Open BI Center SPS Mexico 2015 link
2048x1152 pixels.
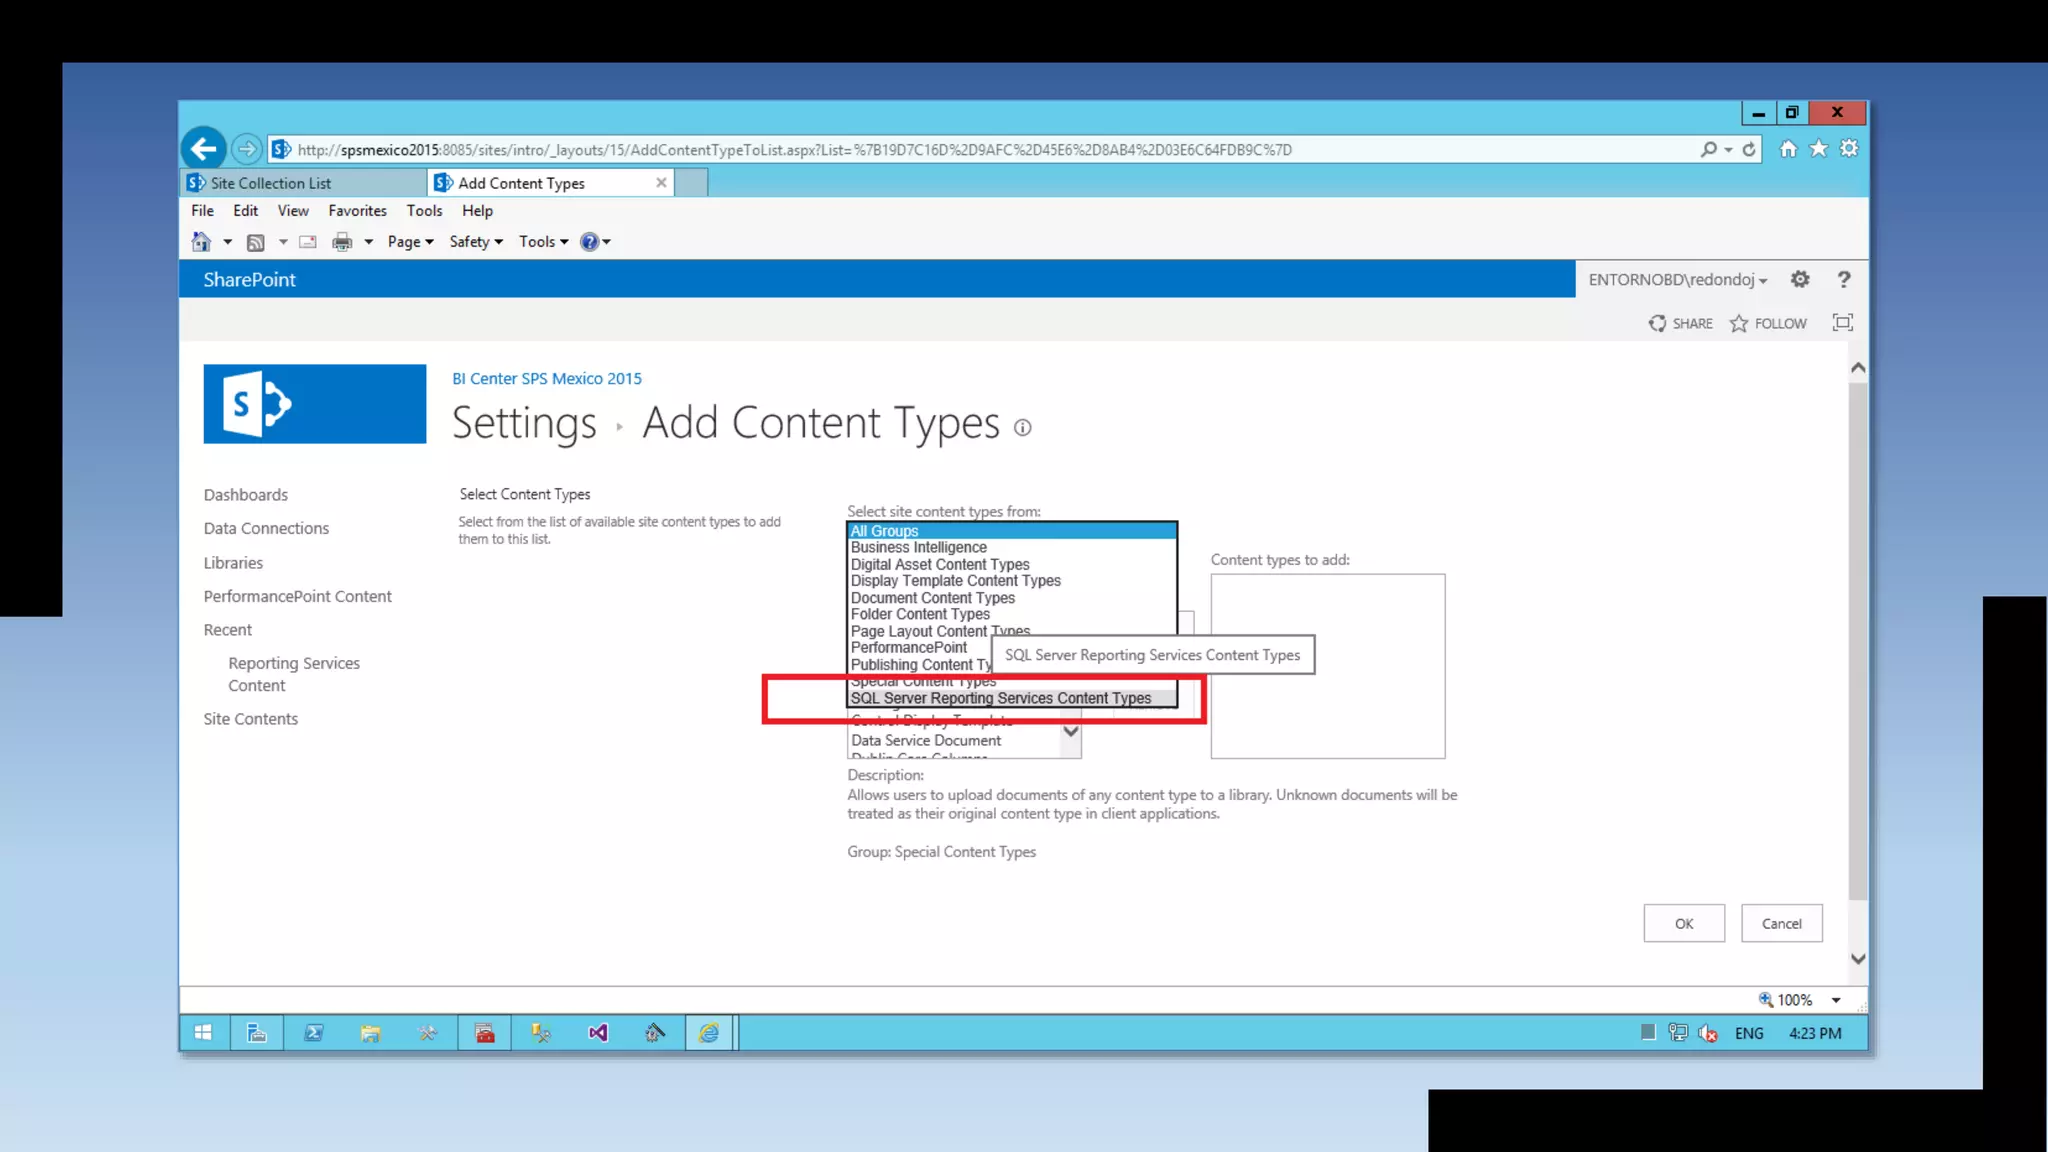[546, 379]
